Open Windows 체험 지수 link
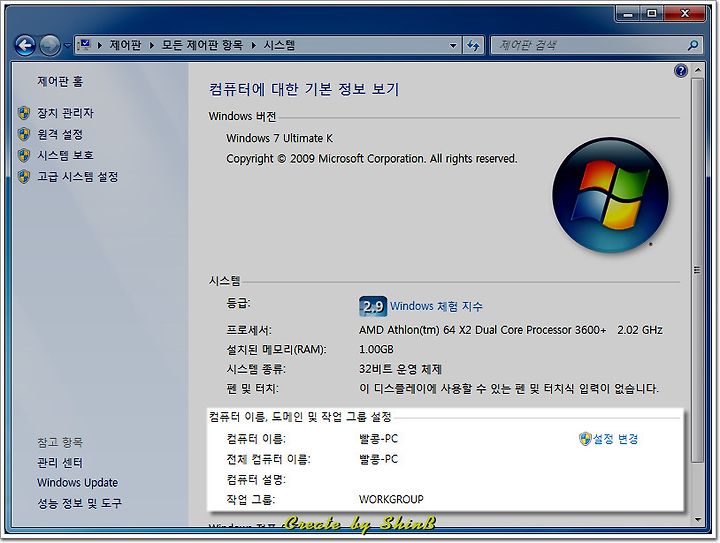This screenshot has width=720, height=543. [436, 306]
